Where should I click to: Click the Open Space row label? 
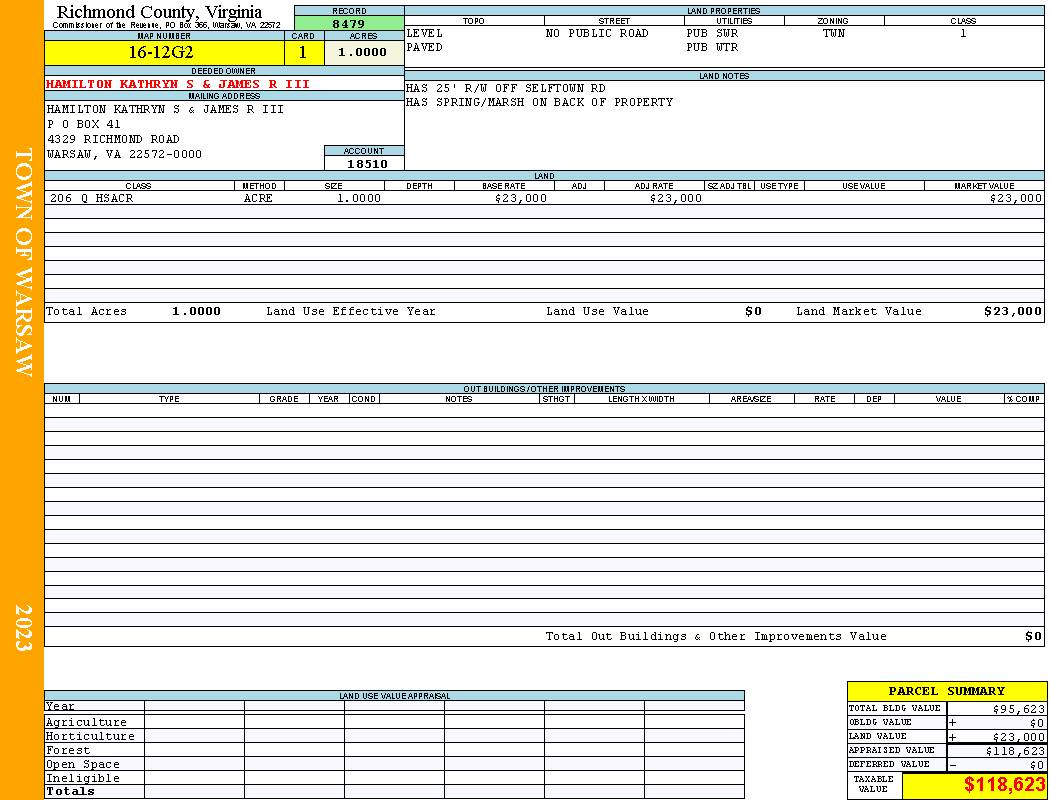click(x=82, y=765)
